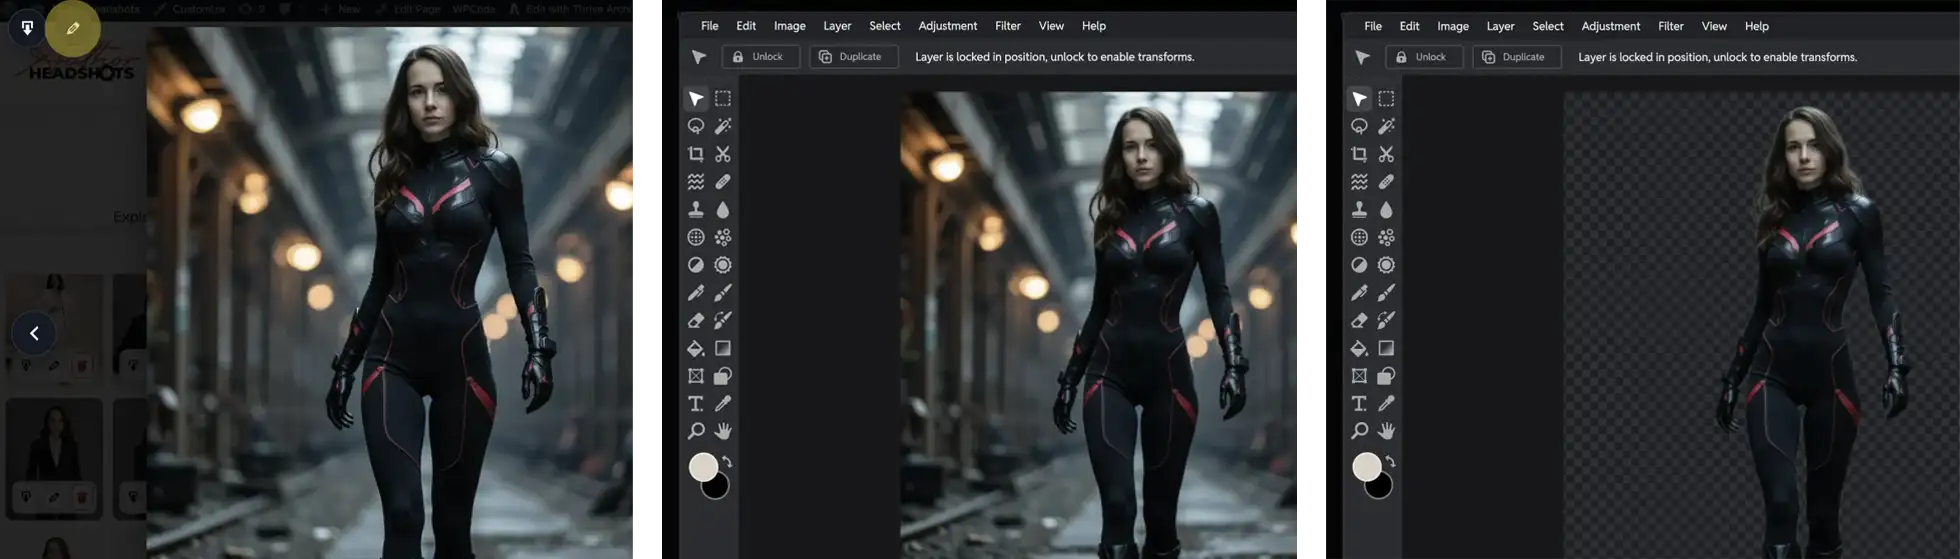Select Crop tool in the transparent-background editor
1960x559 pixels.
(1359, 154)
